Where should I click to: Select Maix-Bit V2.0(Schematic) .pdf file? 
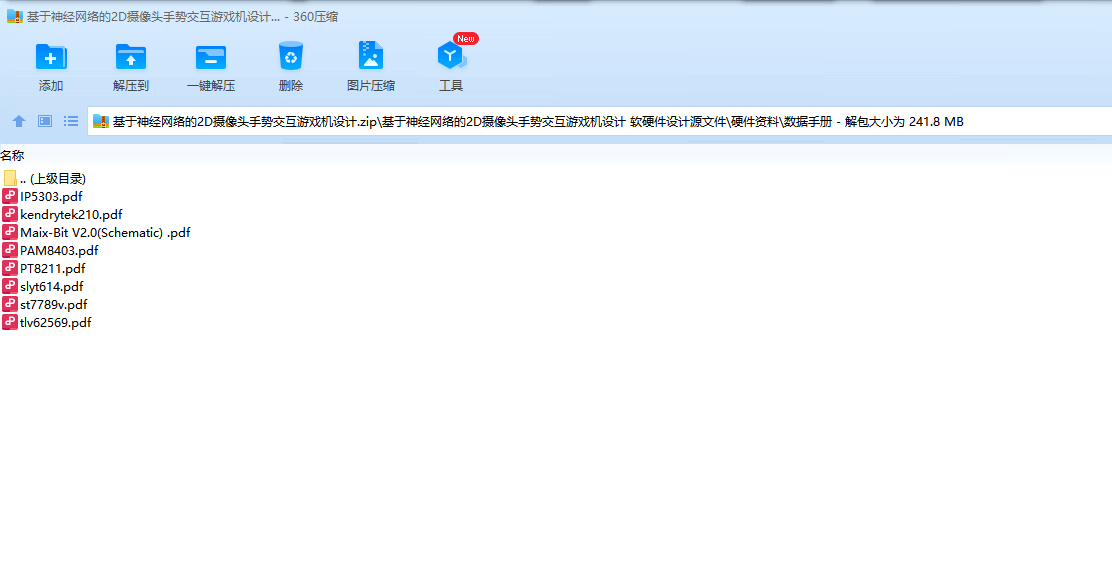[x=105, y=233]
